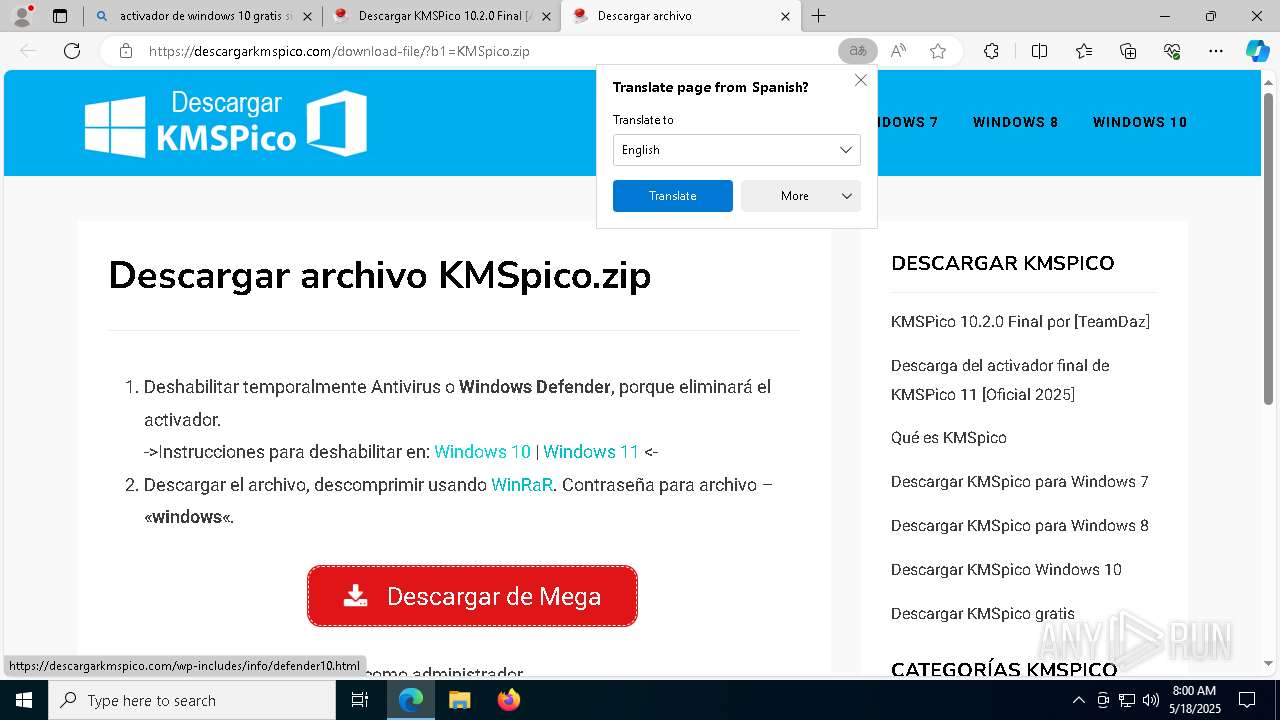Open Descargar KMSpico para Windows 7 link
The width and height of the screenshot is (1280, 720).
coord(1019,482)
